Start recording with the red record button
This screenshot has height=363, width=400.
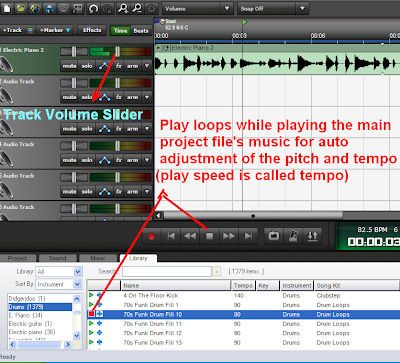coord(152,236)
